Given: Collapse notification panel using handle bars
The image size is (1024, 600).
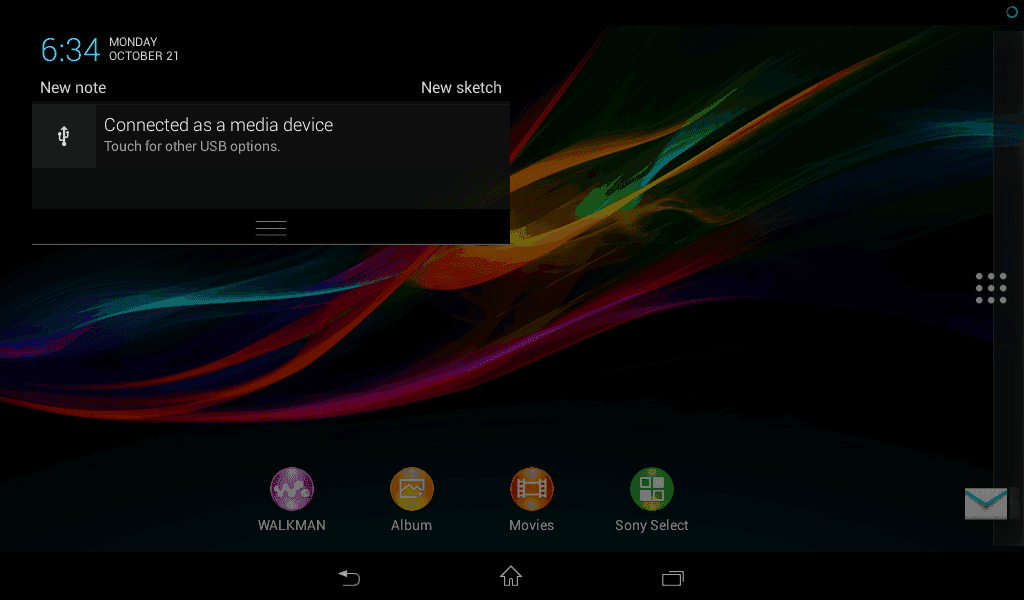Looking at the screenshot, I should click(x=271, y=227).
